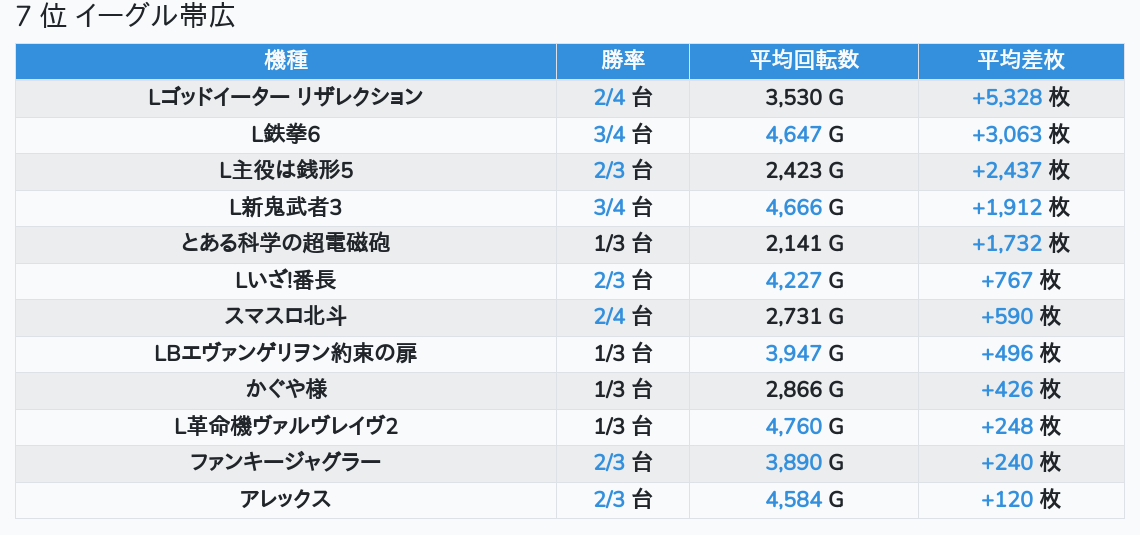The width and height of the screenshot is (1140, 535).
Task: Click the 勝率 column header
Action: pos(622,61)
